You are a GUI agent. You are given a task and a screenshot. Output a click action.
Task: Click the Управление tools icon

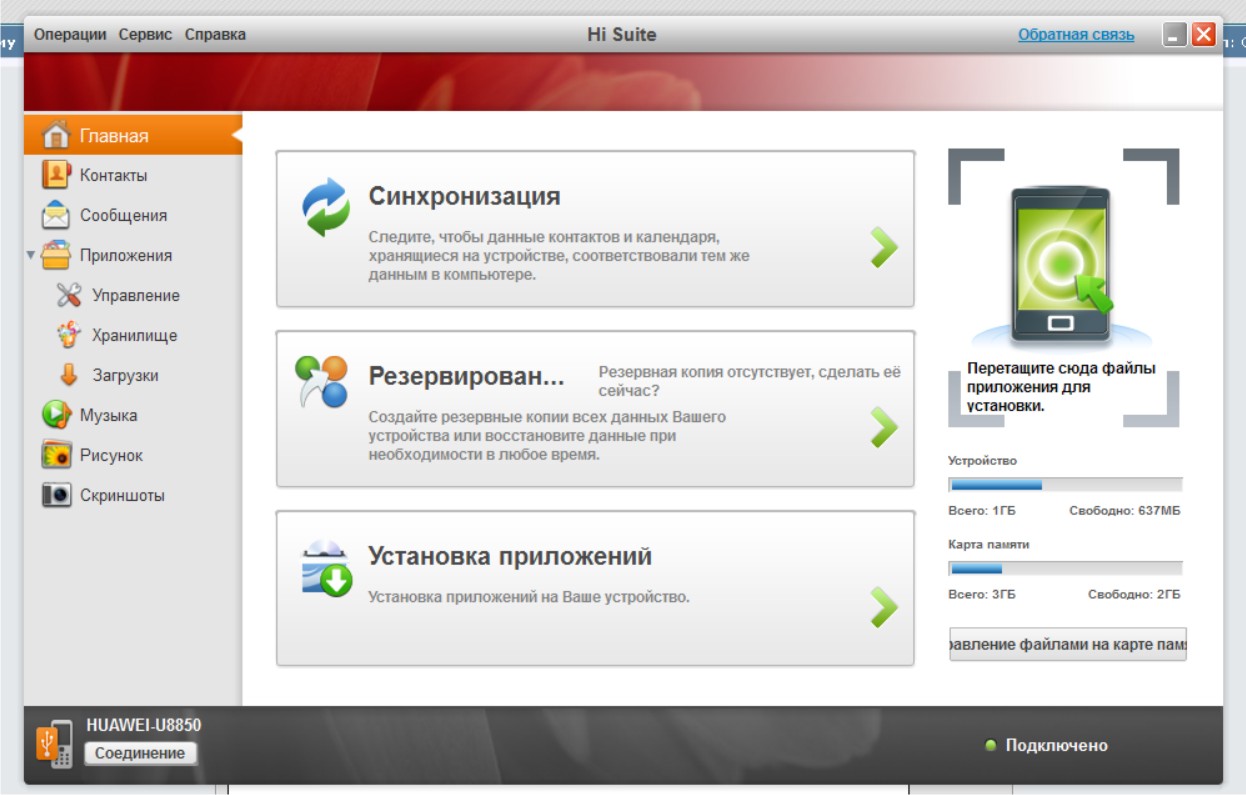click(x=69, y=295)
